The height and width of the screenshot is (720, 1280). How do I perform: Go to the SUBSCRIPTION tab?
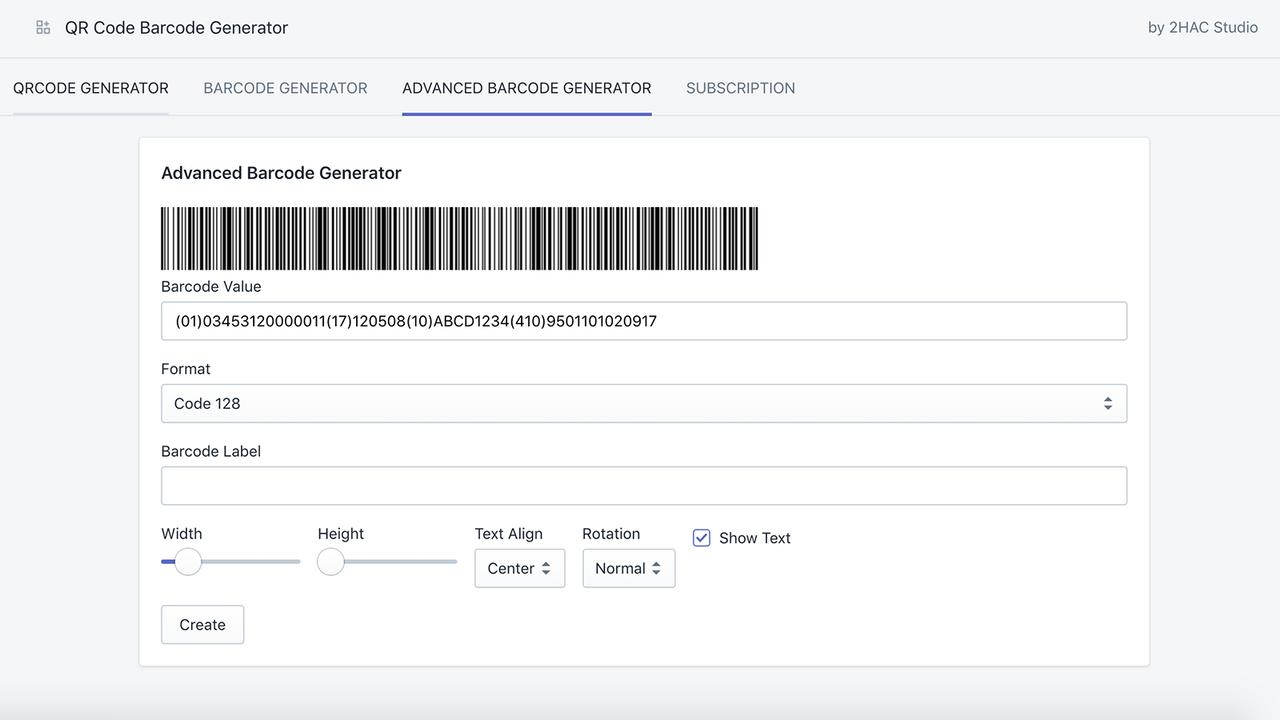coord(741,88)
